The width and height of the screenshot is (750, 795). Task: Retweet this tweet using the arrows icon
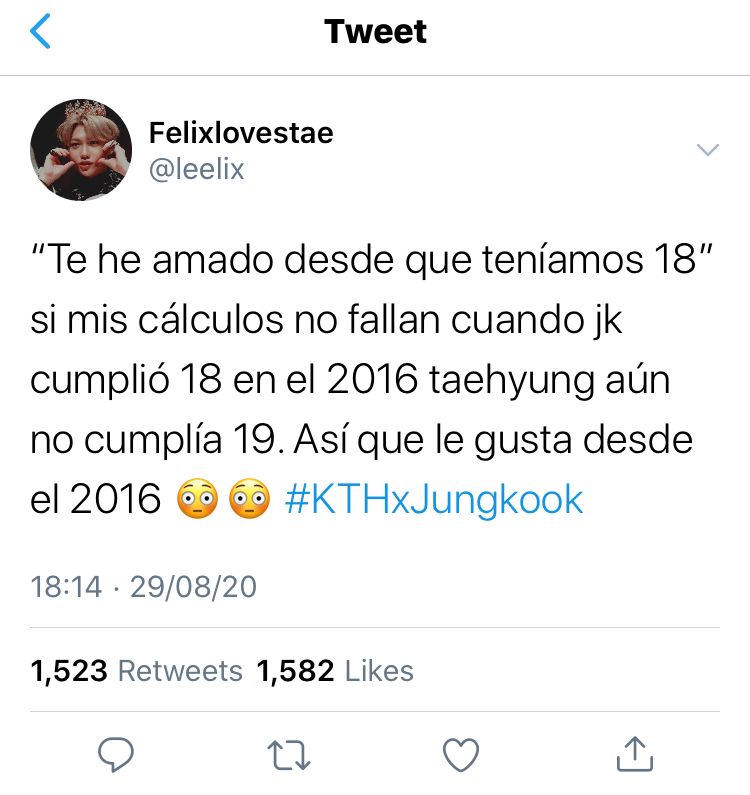point(289,755)
